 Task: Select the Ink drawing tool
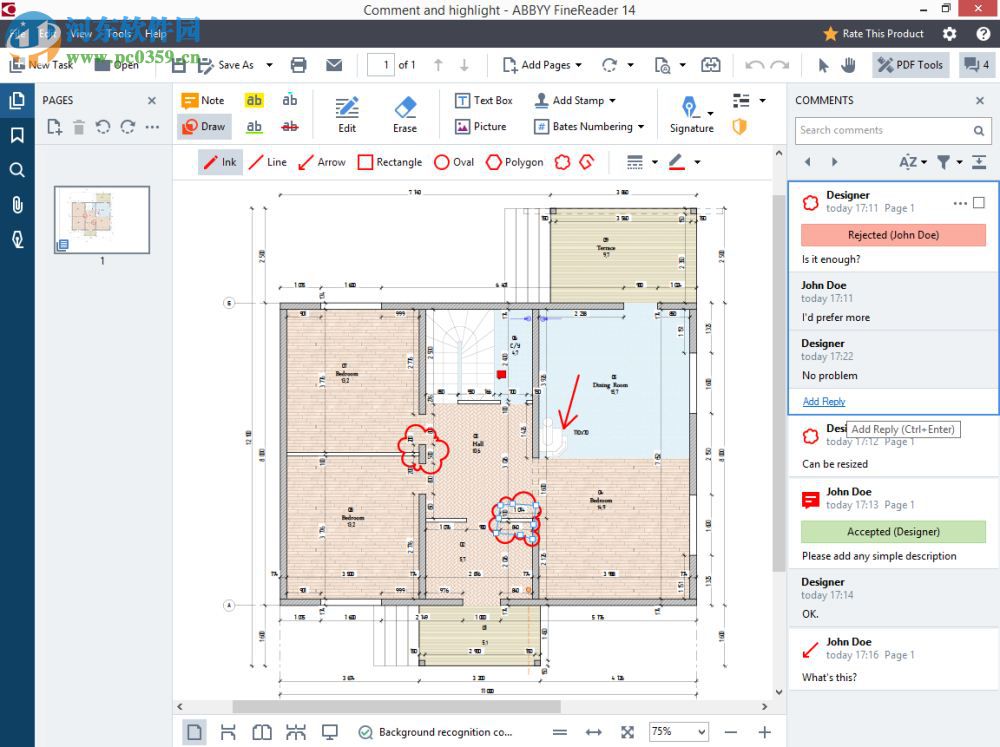tap(220, 161)
